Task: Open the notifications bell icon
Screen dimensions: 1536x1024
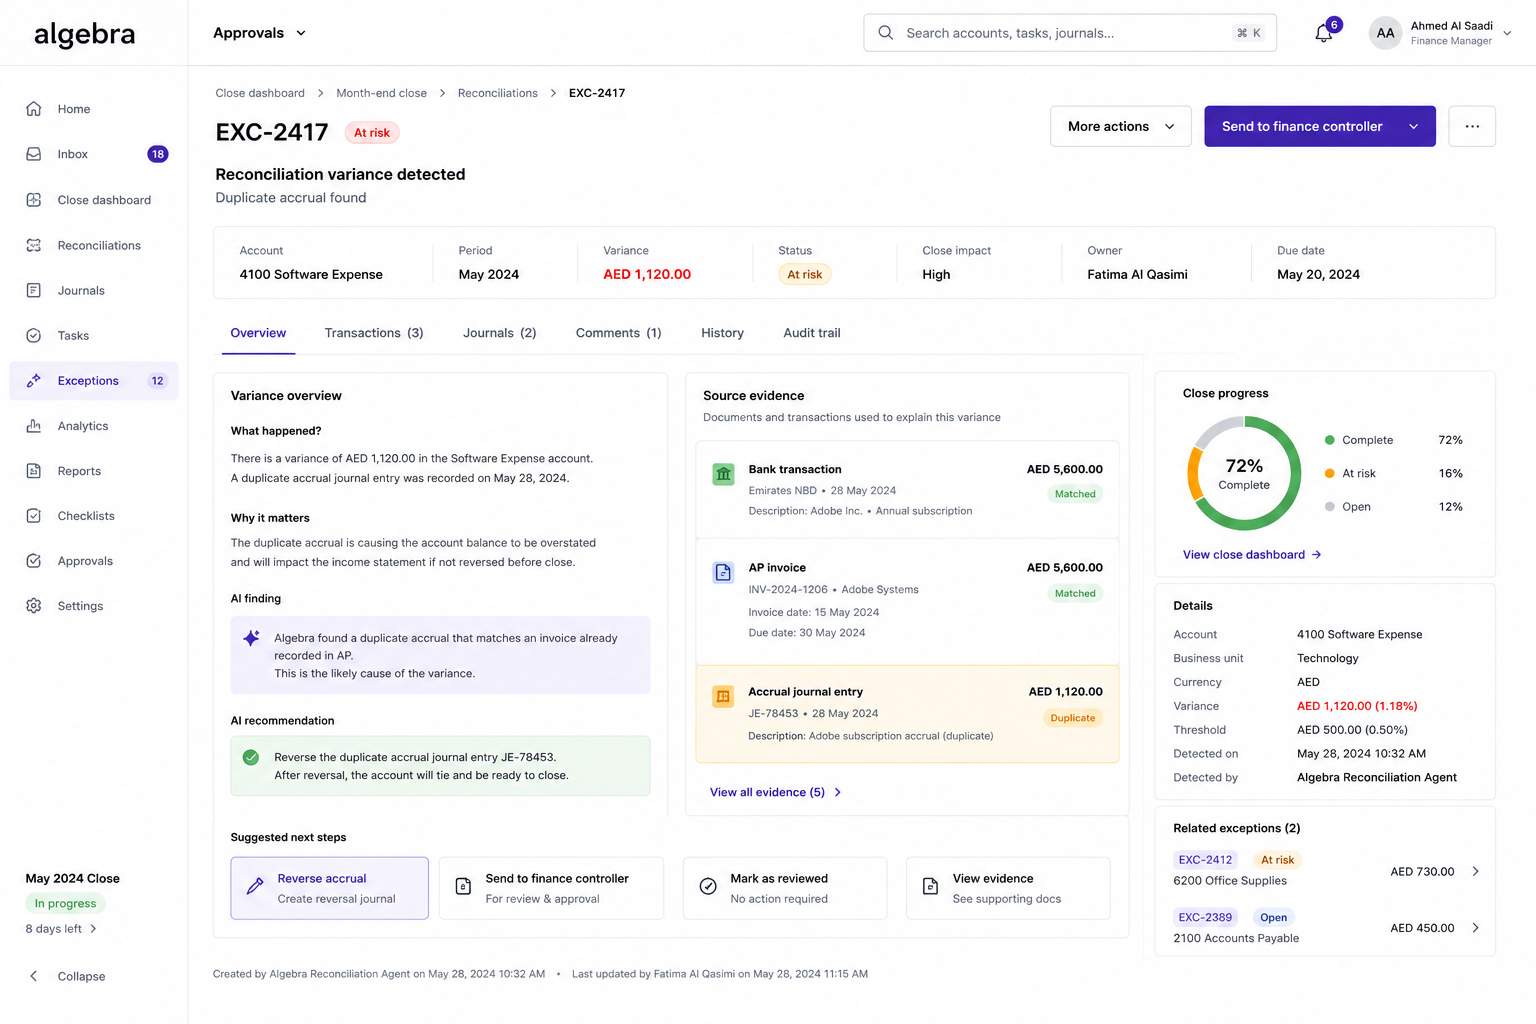Action: click(x=1323, y=33)
